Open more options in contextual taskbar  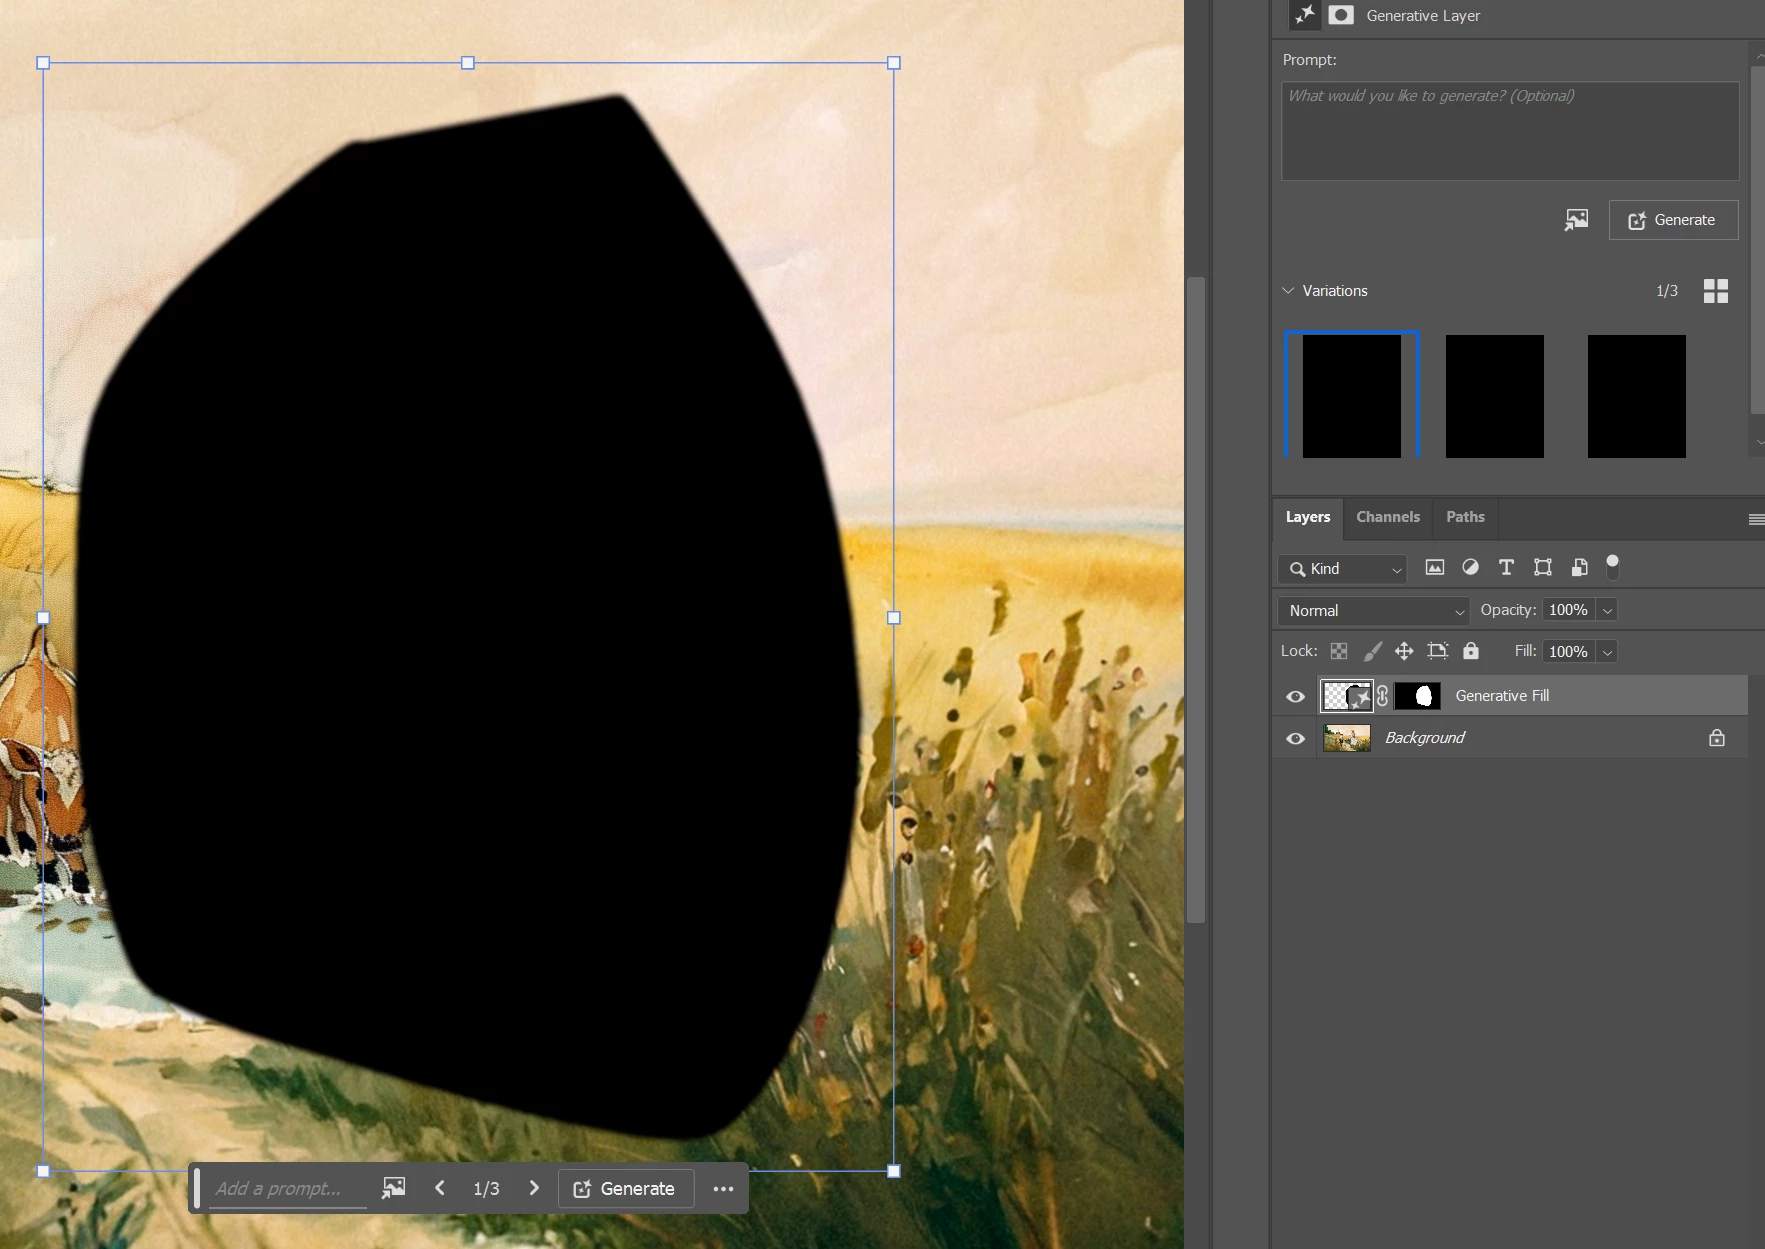pyautogui.click(x=723, y=1189)
